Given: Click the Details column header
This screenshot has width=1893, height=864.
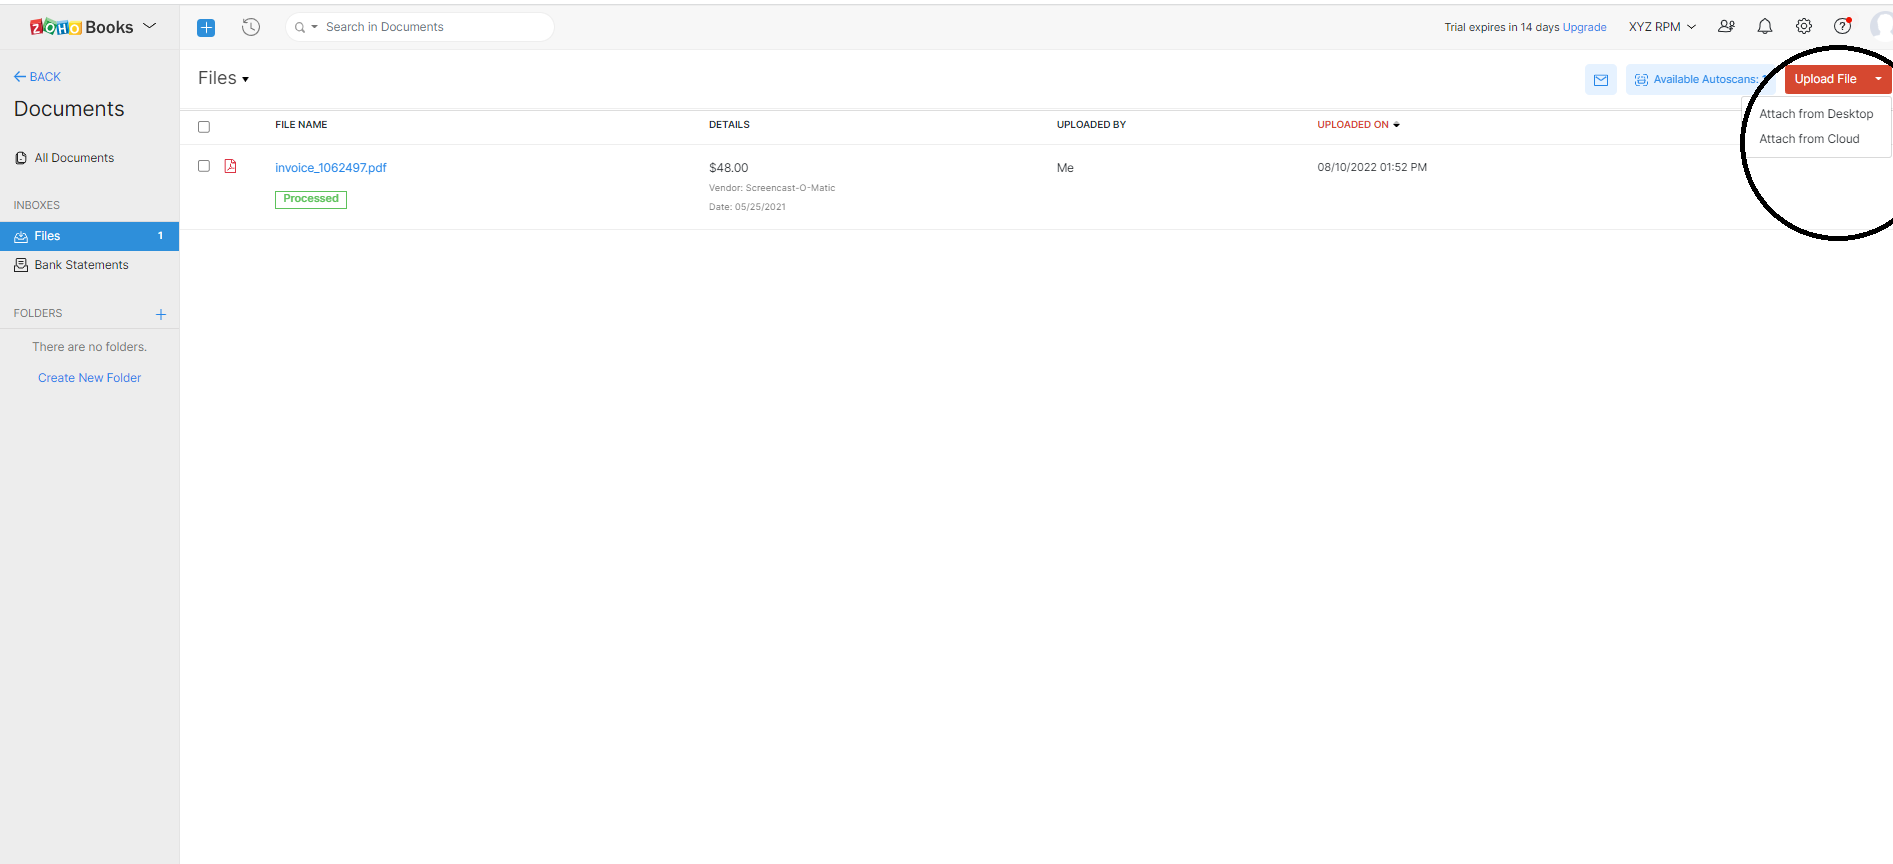Looking at the screenshot, I should [729, 125].
